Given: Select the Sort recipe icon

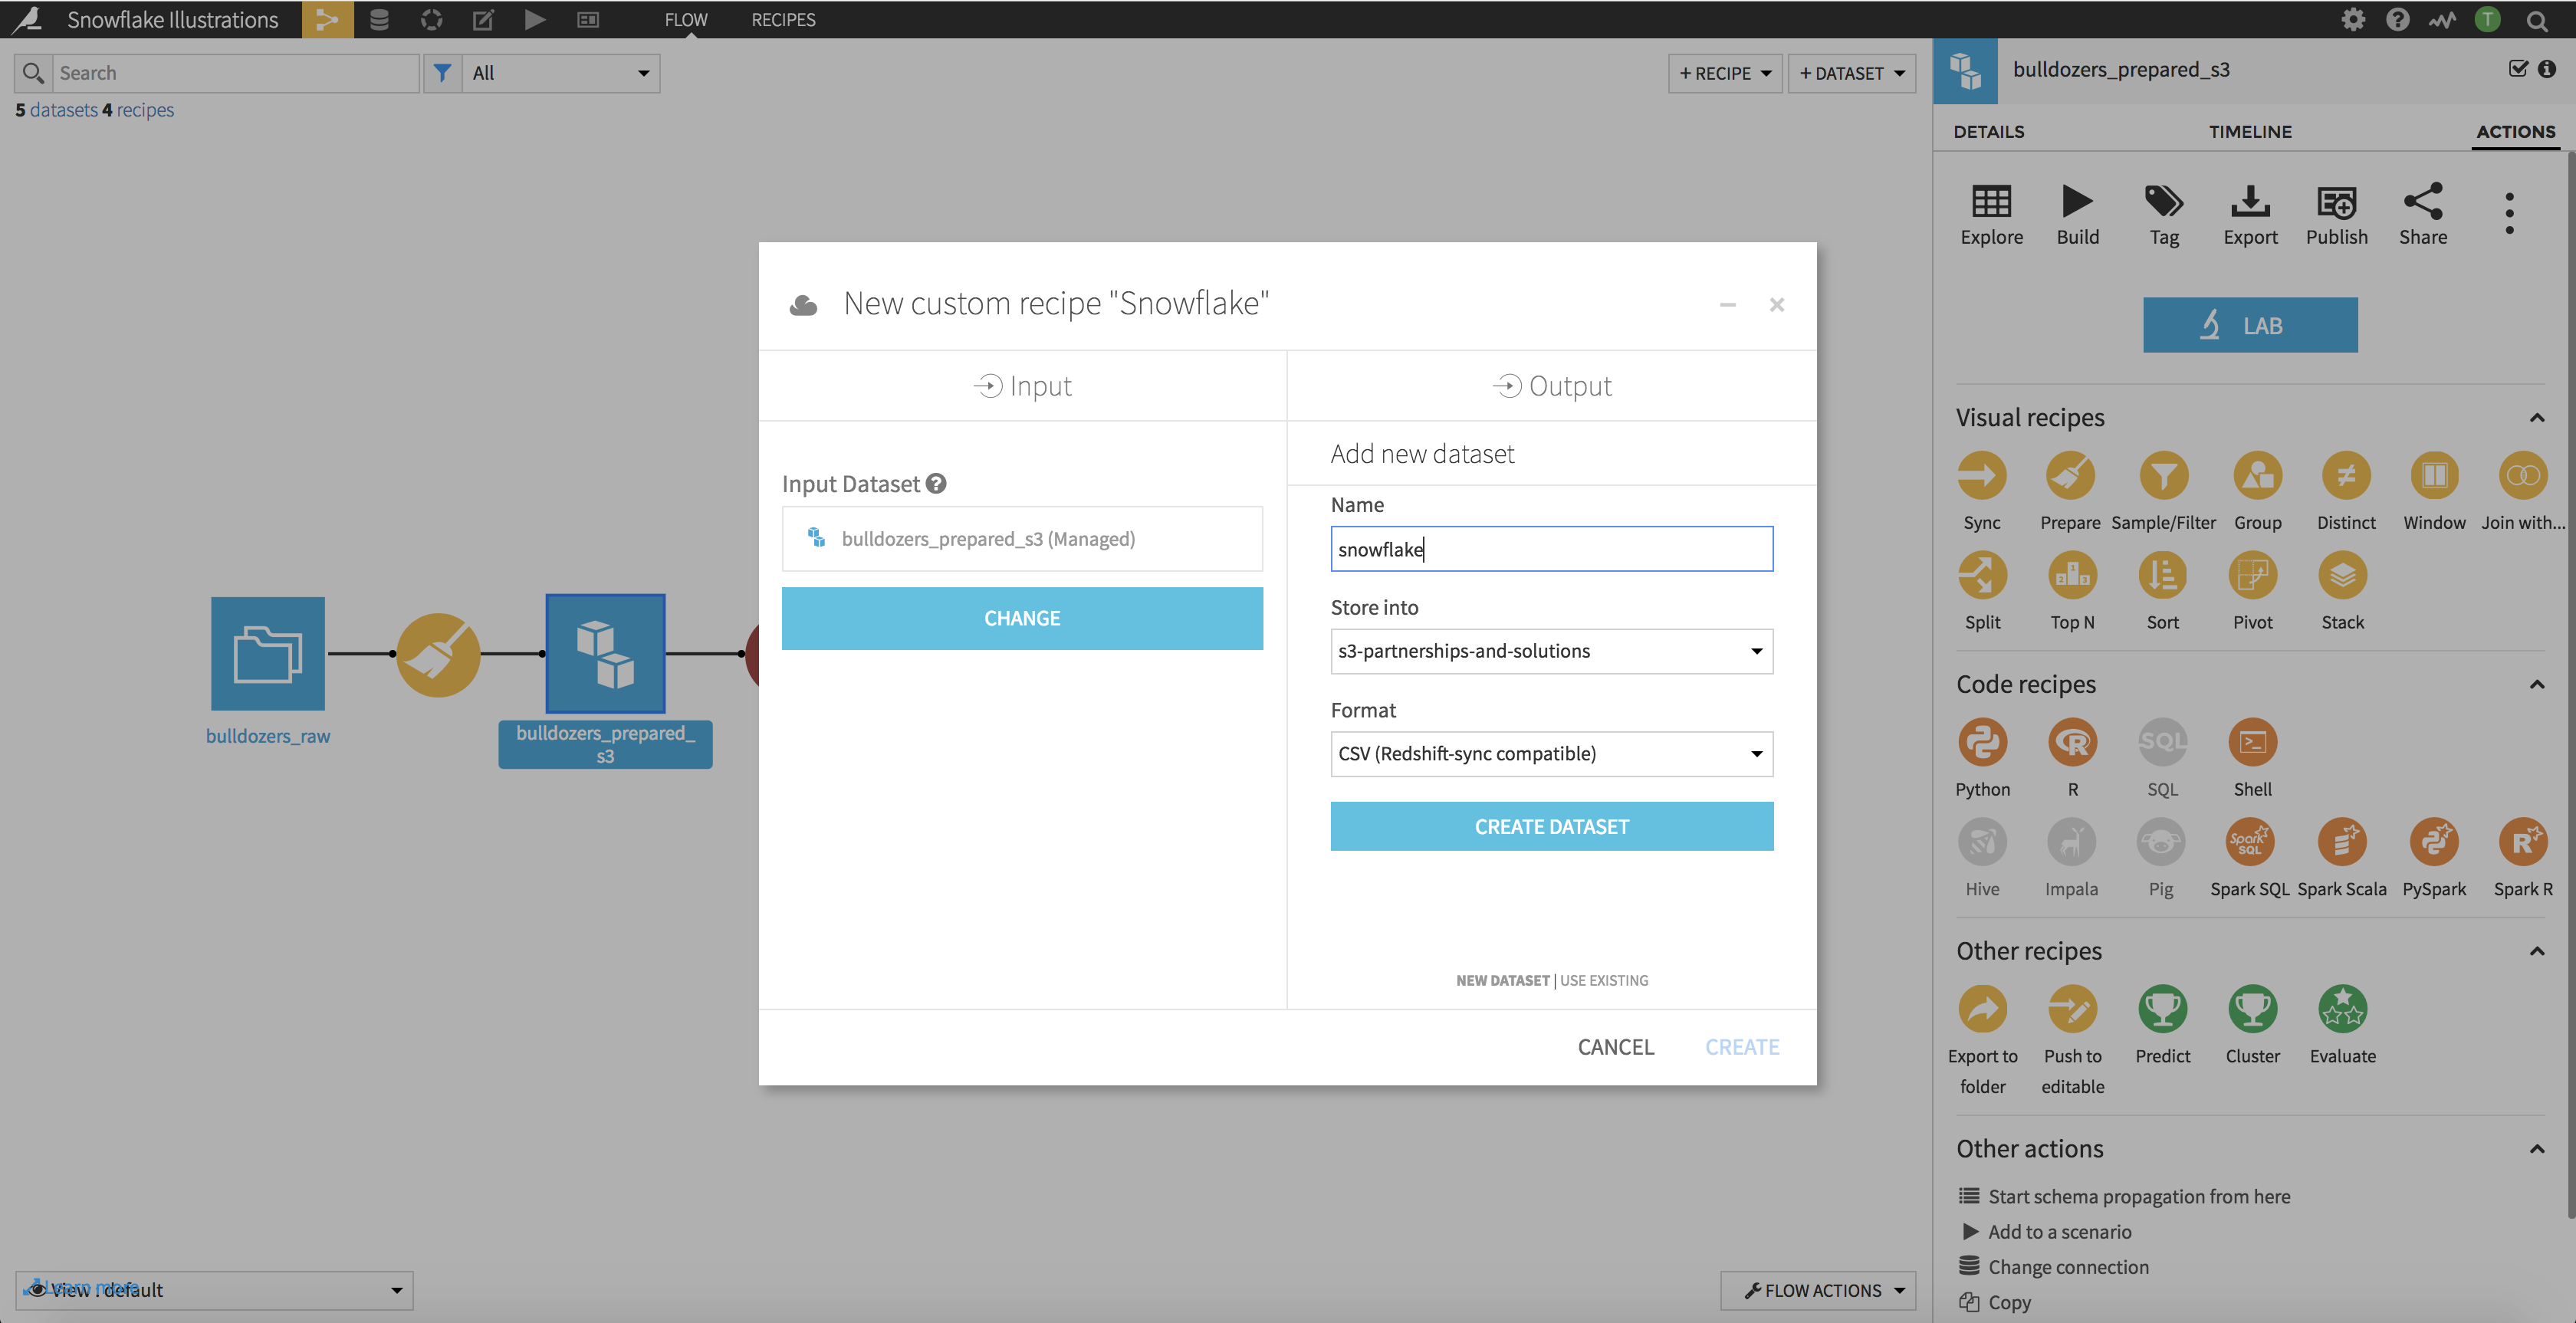Looking at the screenshot, I should point(2162,576).
